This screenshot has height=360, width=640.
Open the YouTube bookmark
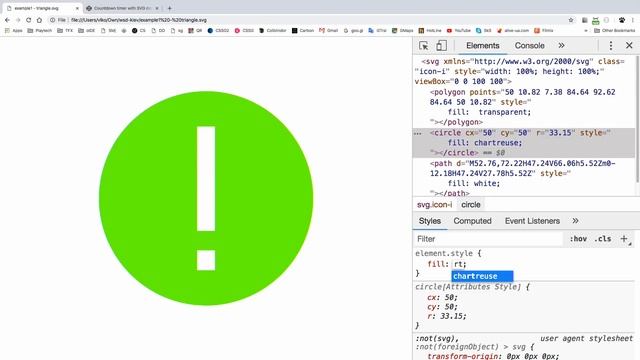[x=459, y=31]
